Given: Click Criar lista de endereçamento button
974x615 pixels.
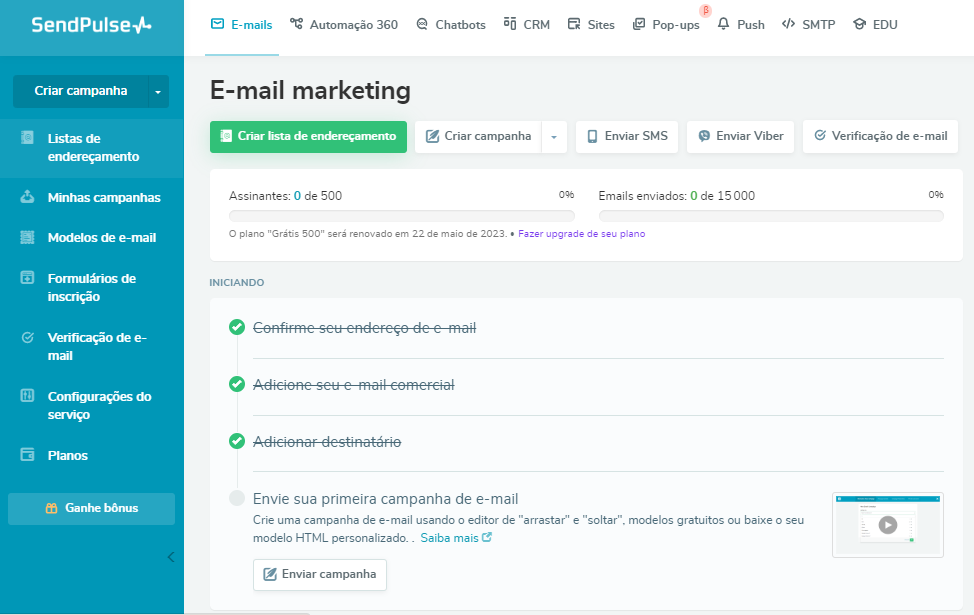Looking at the screenshot, I should (x=308, y=137).
